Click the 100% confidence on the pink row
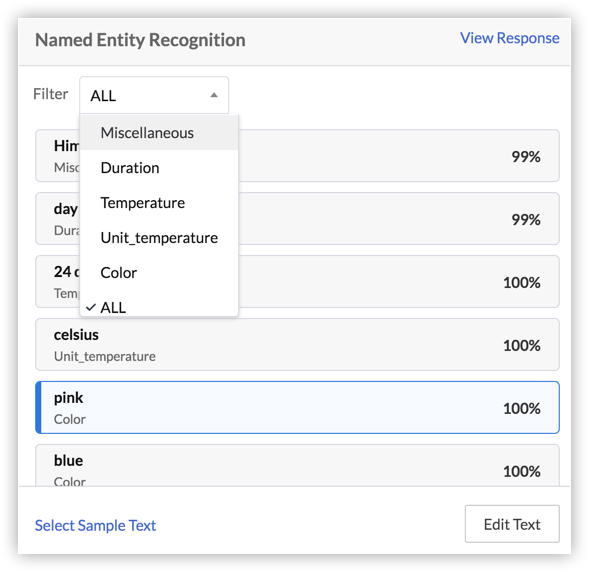 (522, 409)
